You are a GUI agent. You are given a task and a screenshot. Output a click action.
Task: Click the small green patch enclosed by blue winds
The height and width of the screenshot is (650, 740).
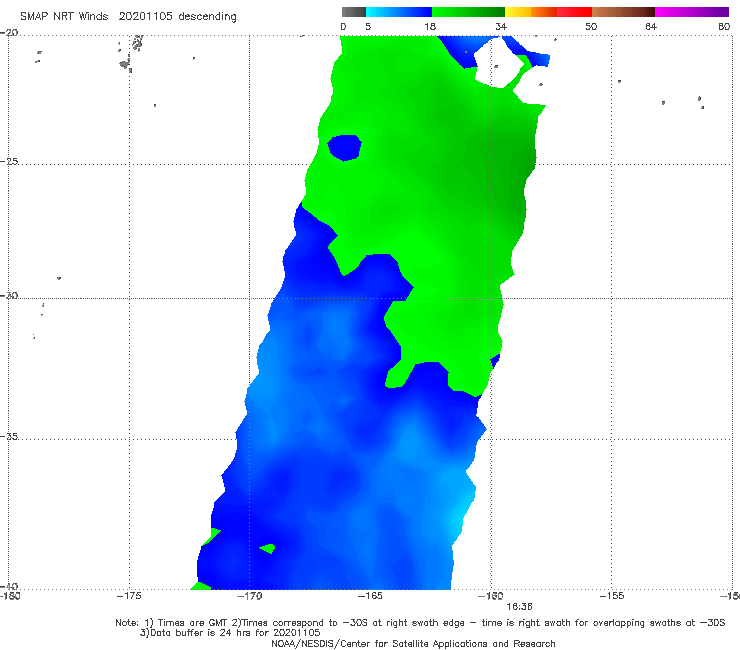pos(268,549)
